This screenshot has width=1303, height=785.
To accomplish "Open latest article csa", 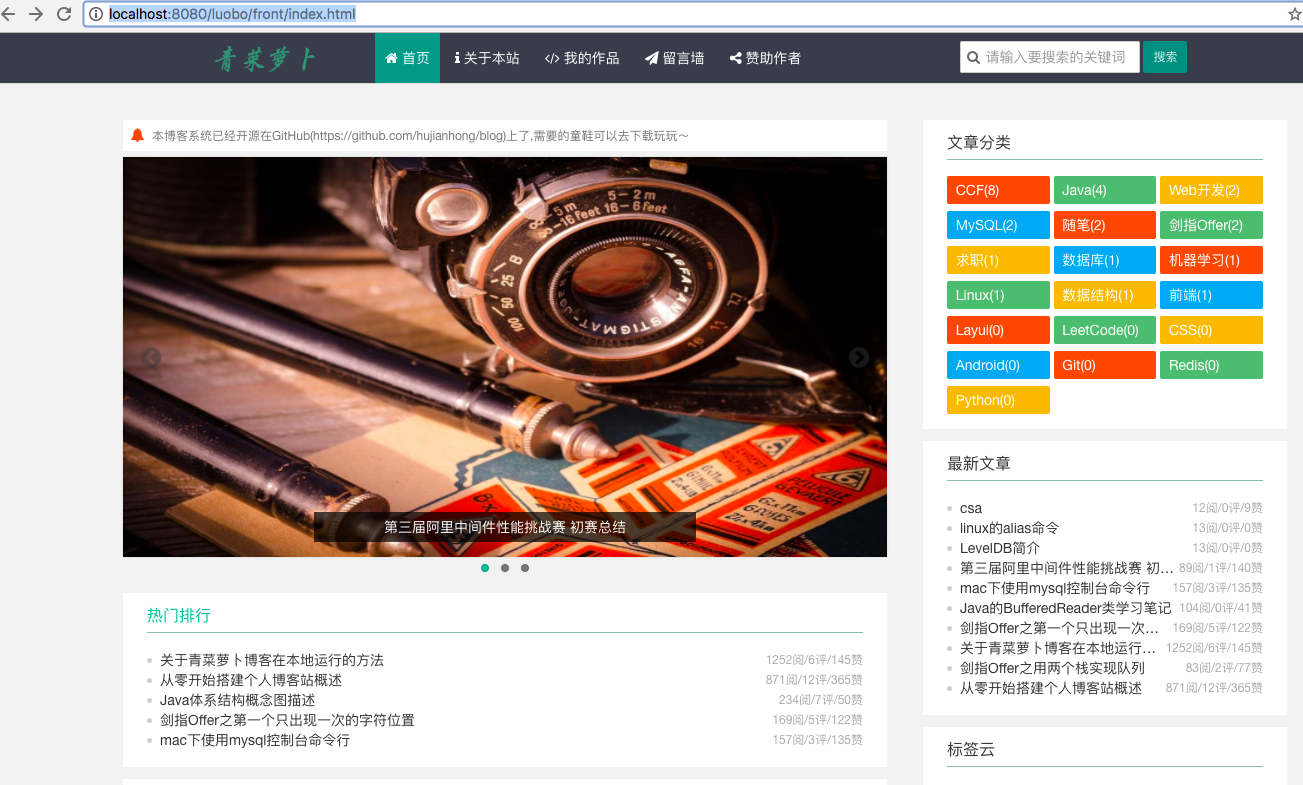I will (971, 508).
